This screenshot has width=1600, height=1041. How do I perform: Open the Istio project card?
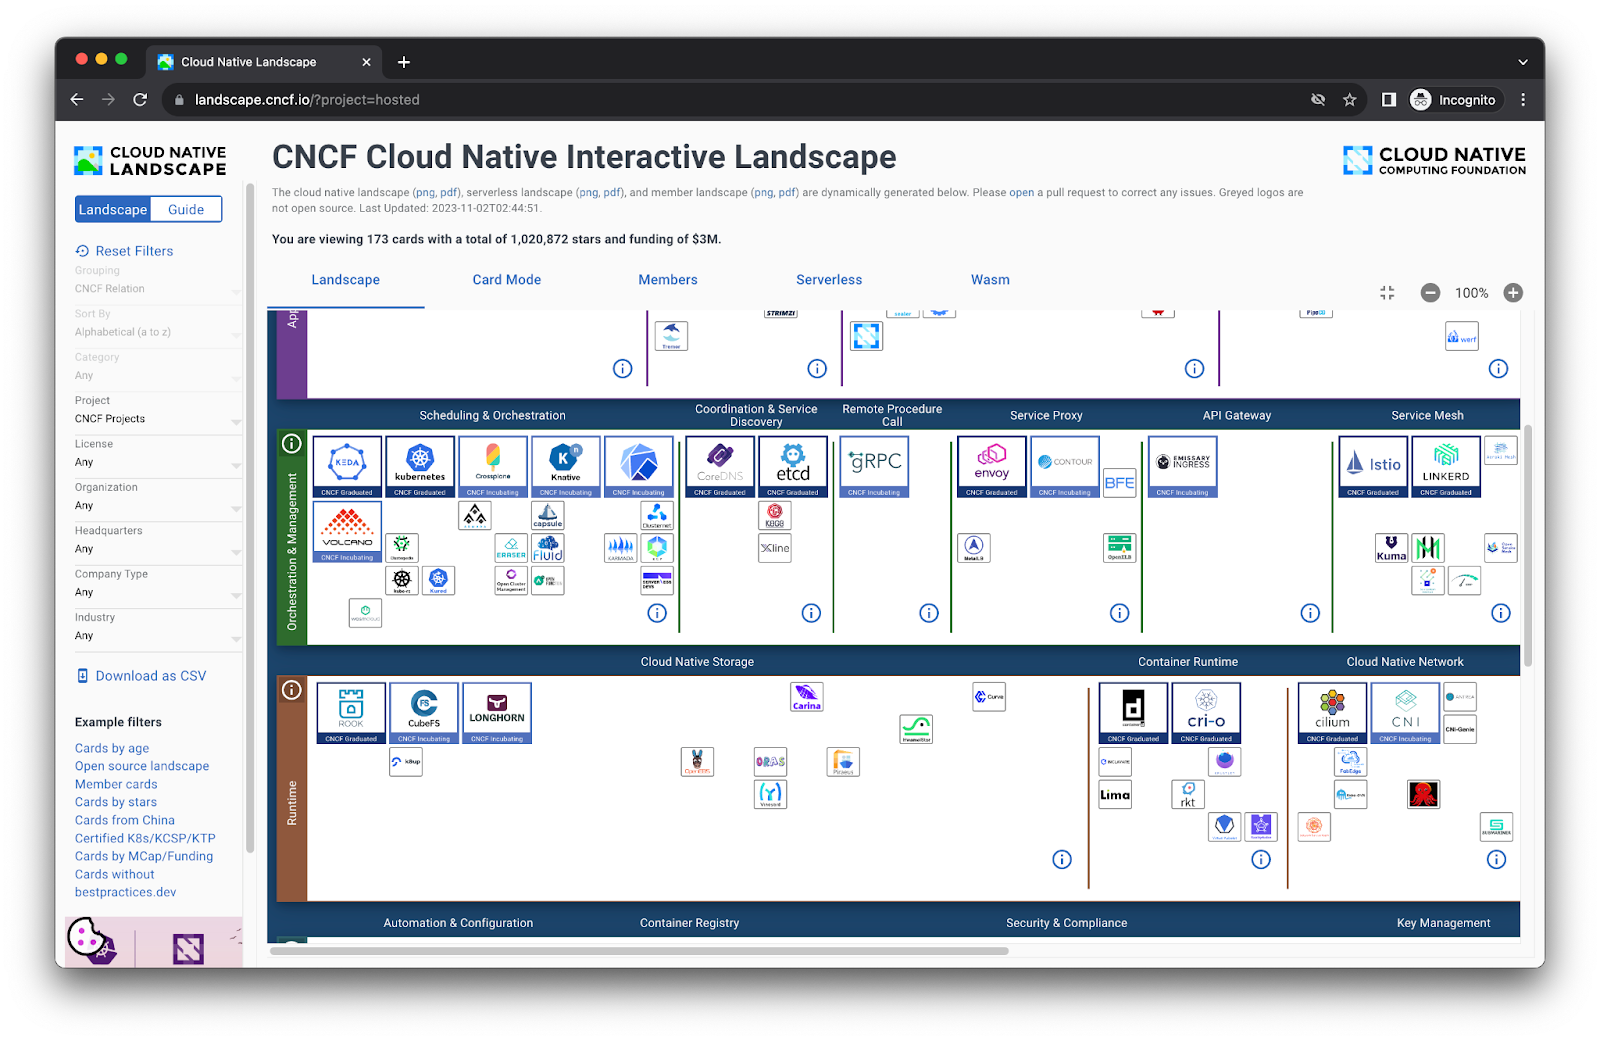1373,466
